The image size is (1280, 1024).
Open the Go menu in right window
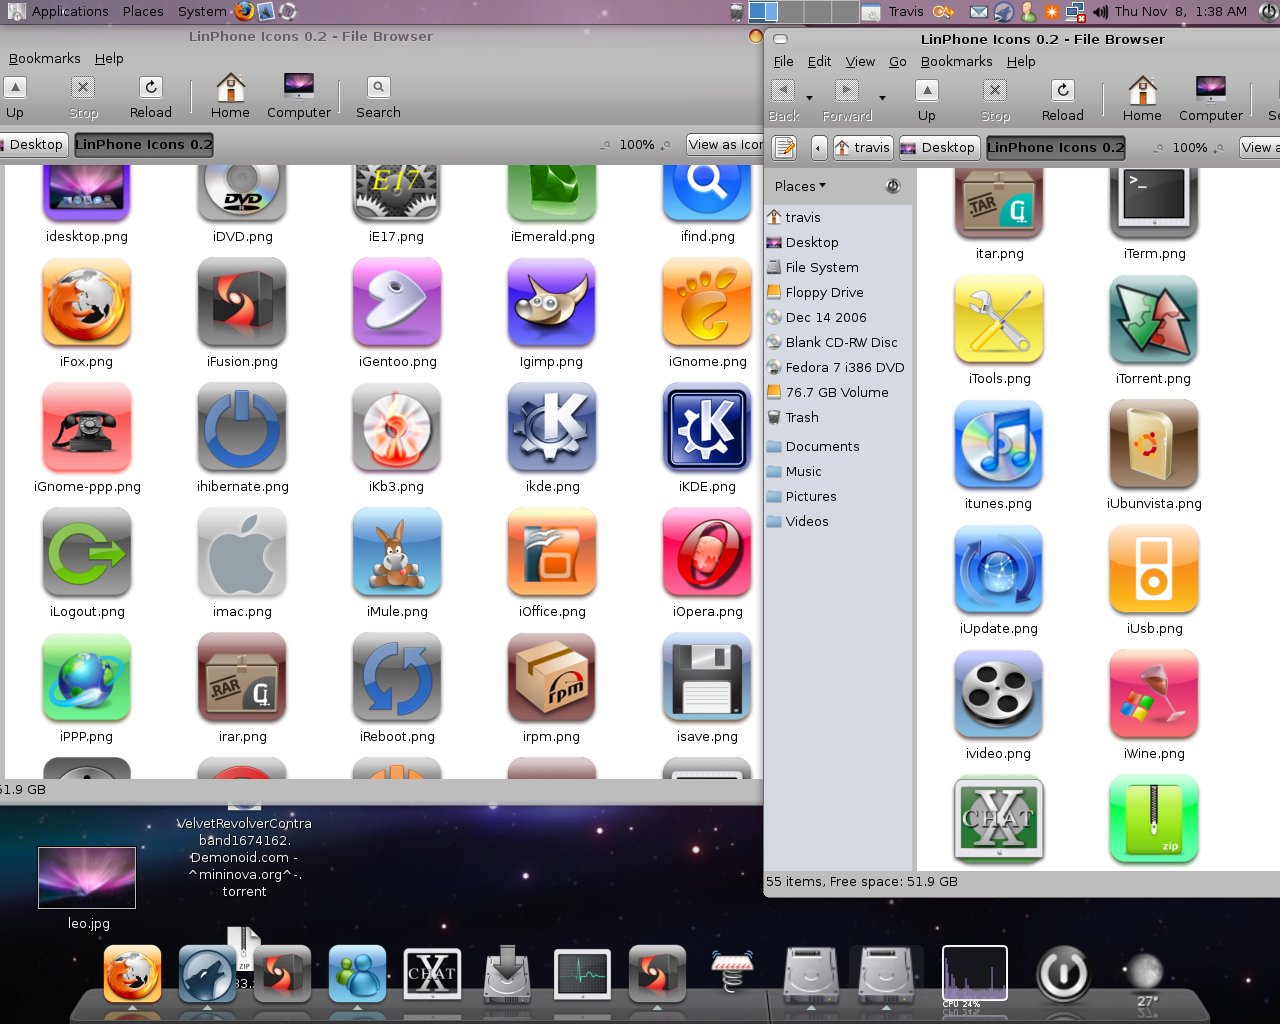(x=898, y=61)
